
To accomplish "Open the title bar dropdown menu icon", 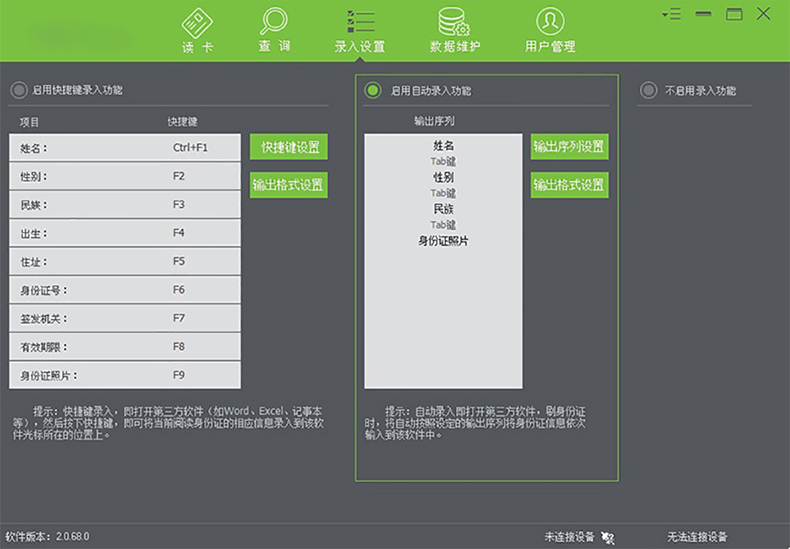I will click(x=670, y=14).
